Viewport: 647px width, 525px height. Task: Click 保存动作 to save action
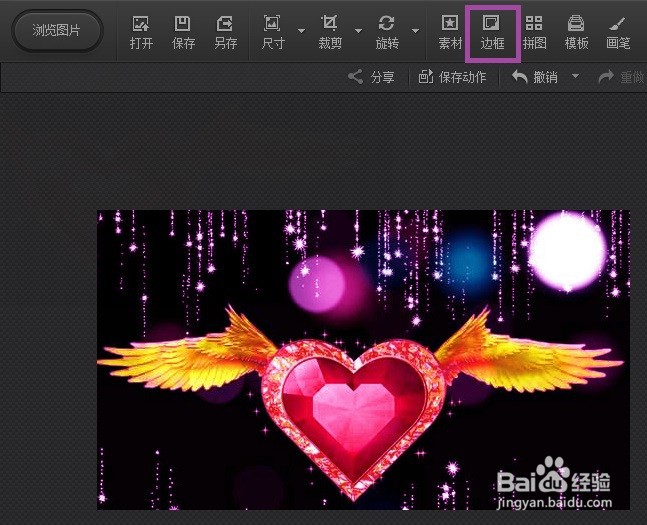pos(452,77)
